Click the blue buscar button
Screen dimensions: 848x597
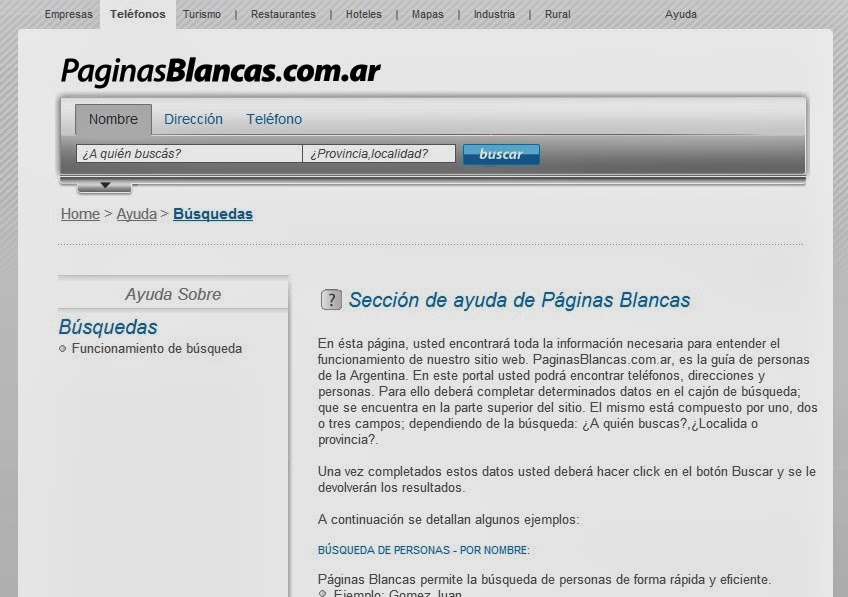(501, 154)
